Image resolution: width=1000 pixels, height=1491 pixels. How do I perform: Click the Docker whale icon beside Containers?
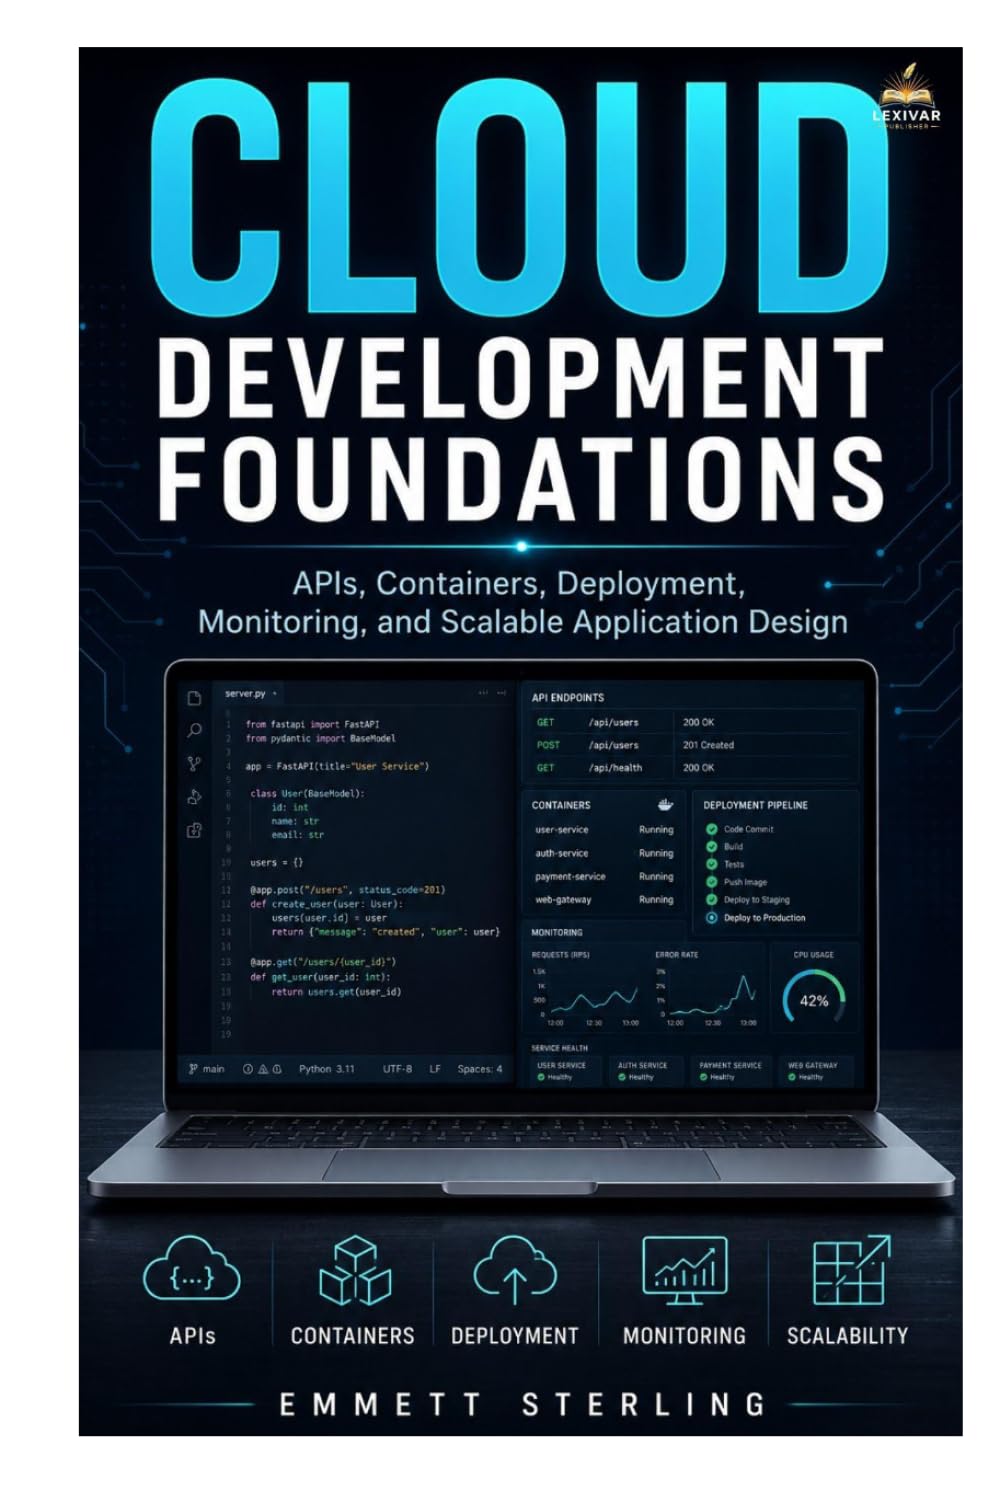pyautogui.click(x=665, y=804)
